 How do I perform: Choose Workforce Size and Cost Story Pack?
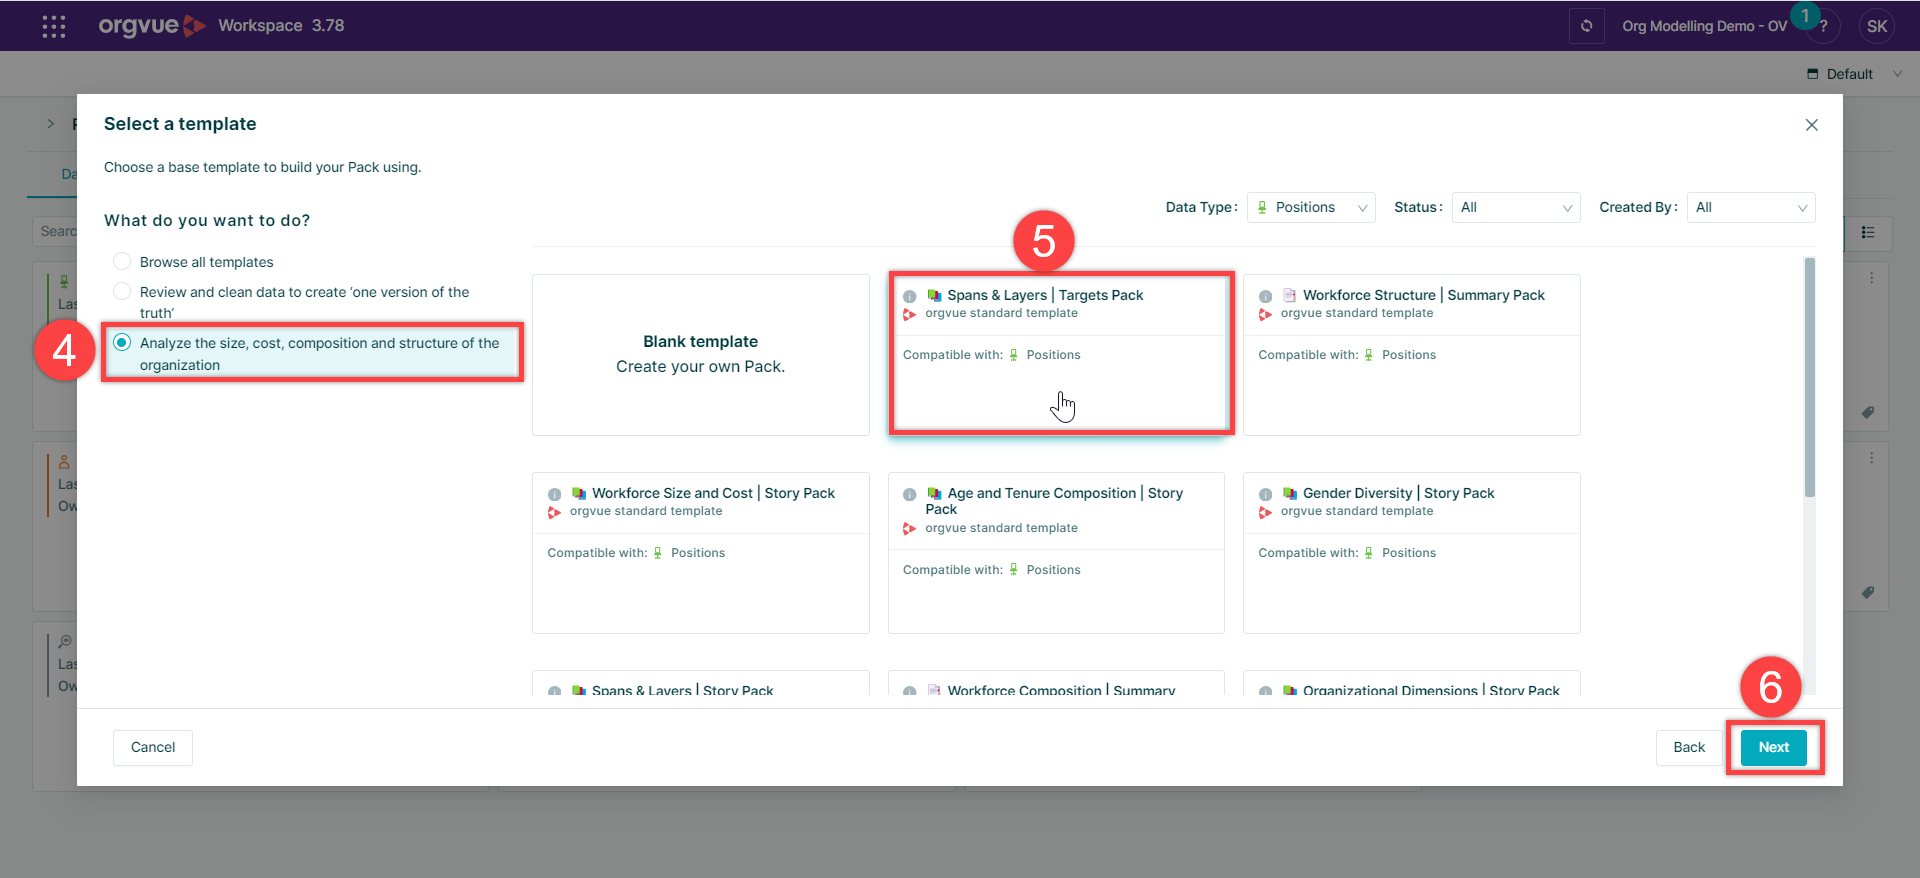(x=701, y=553)
